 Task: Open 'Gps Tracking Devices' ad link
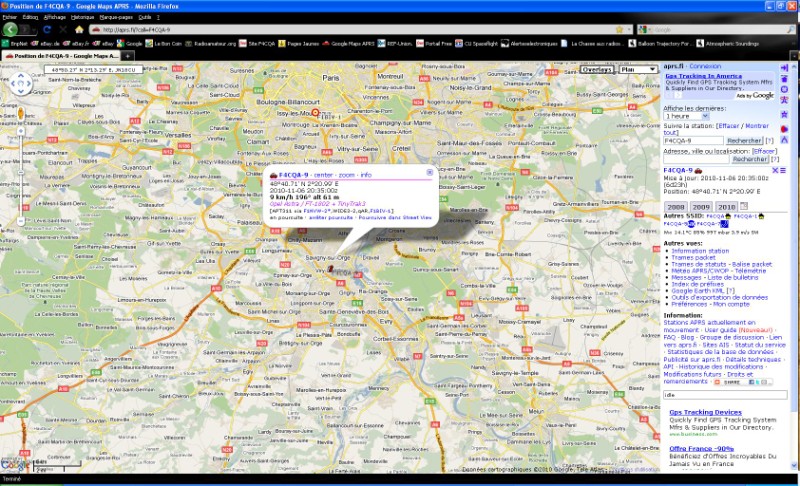pyautogui.click(x=705, y=412)
